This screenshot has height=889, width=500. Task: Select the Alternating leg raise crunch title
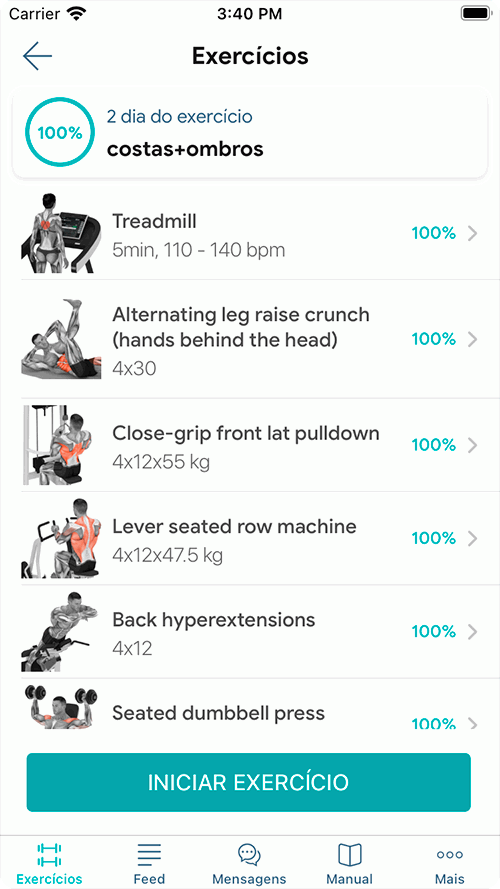(x=241, y=327)
